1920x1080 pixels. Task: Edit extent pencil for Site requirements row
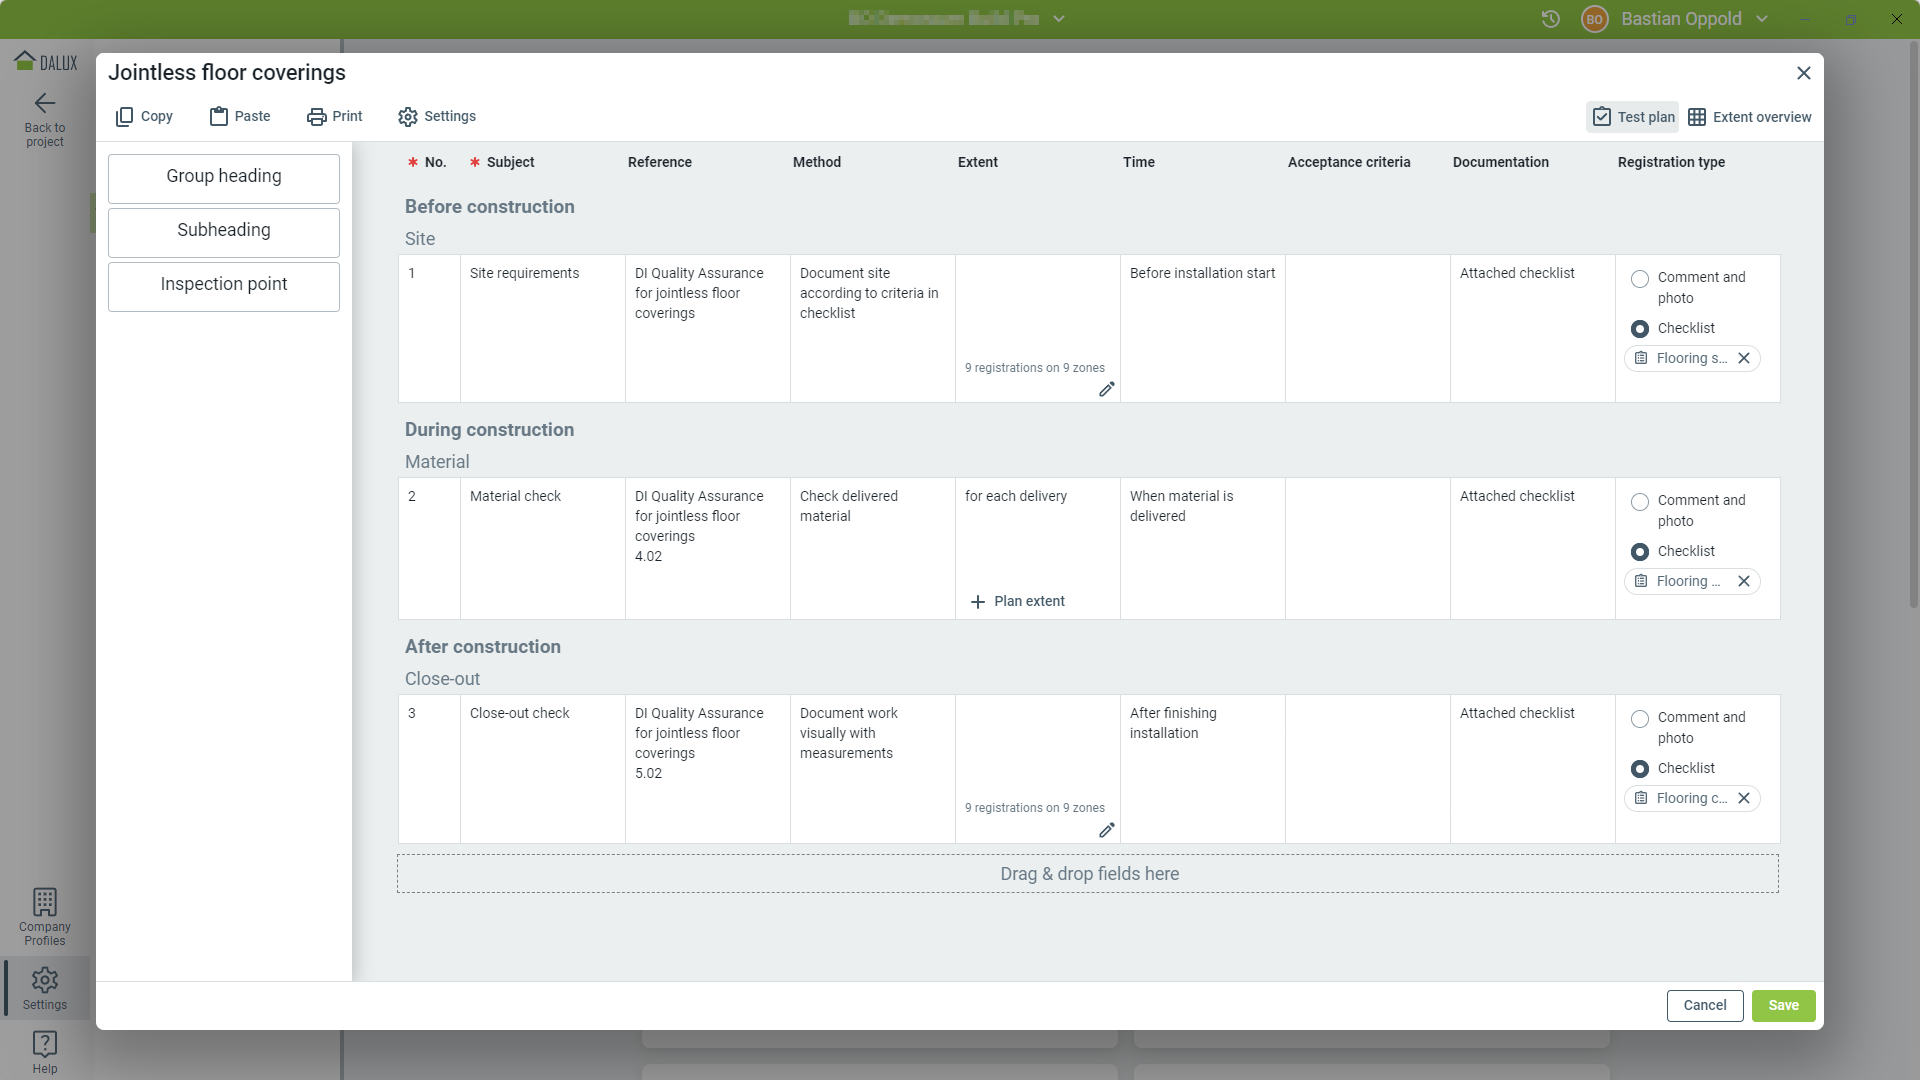[1106, 390]
